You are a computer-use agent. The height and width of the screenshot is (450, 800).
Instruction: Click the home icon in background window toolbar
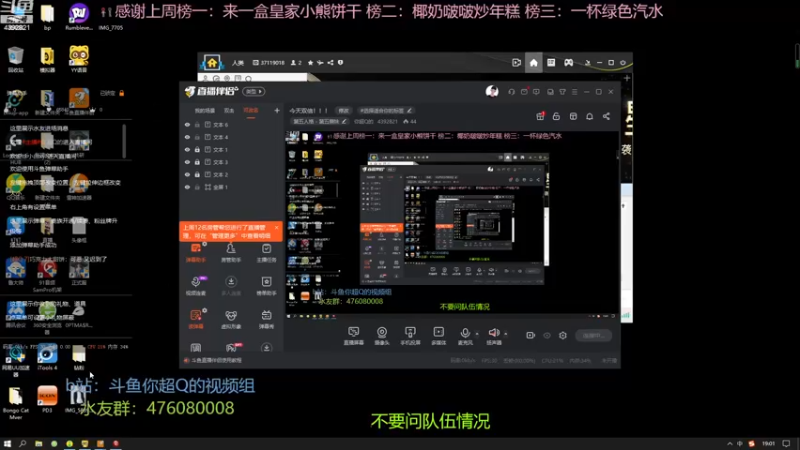click(x=533, y=63)
